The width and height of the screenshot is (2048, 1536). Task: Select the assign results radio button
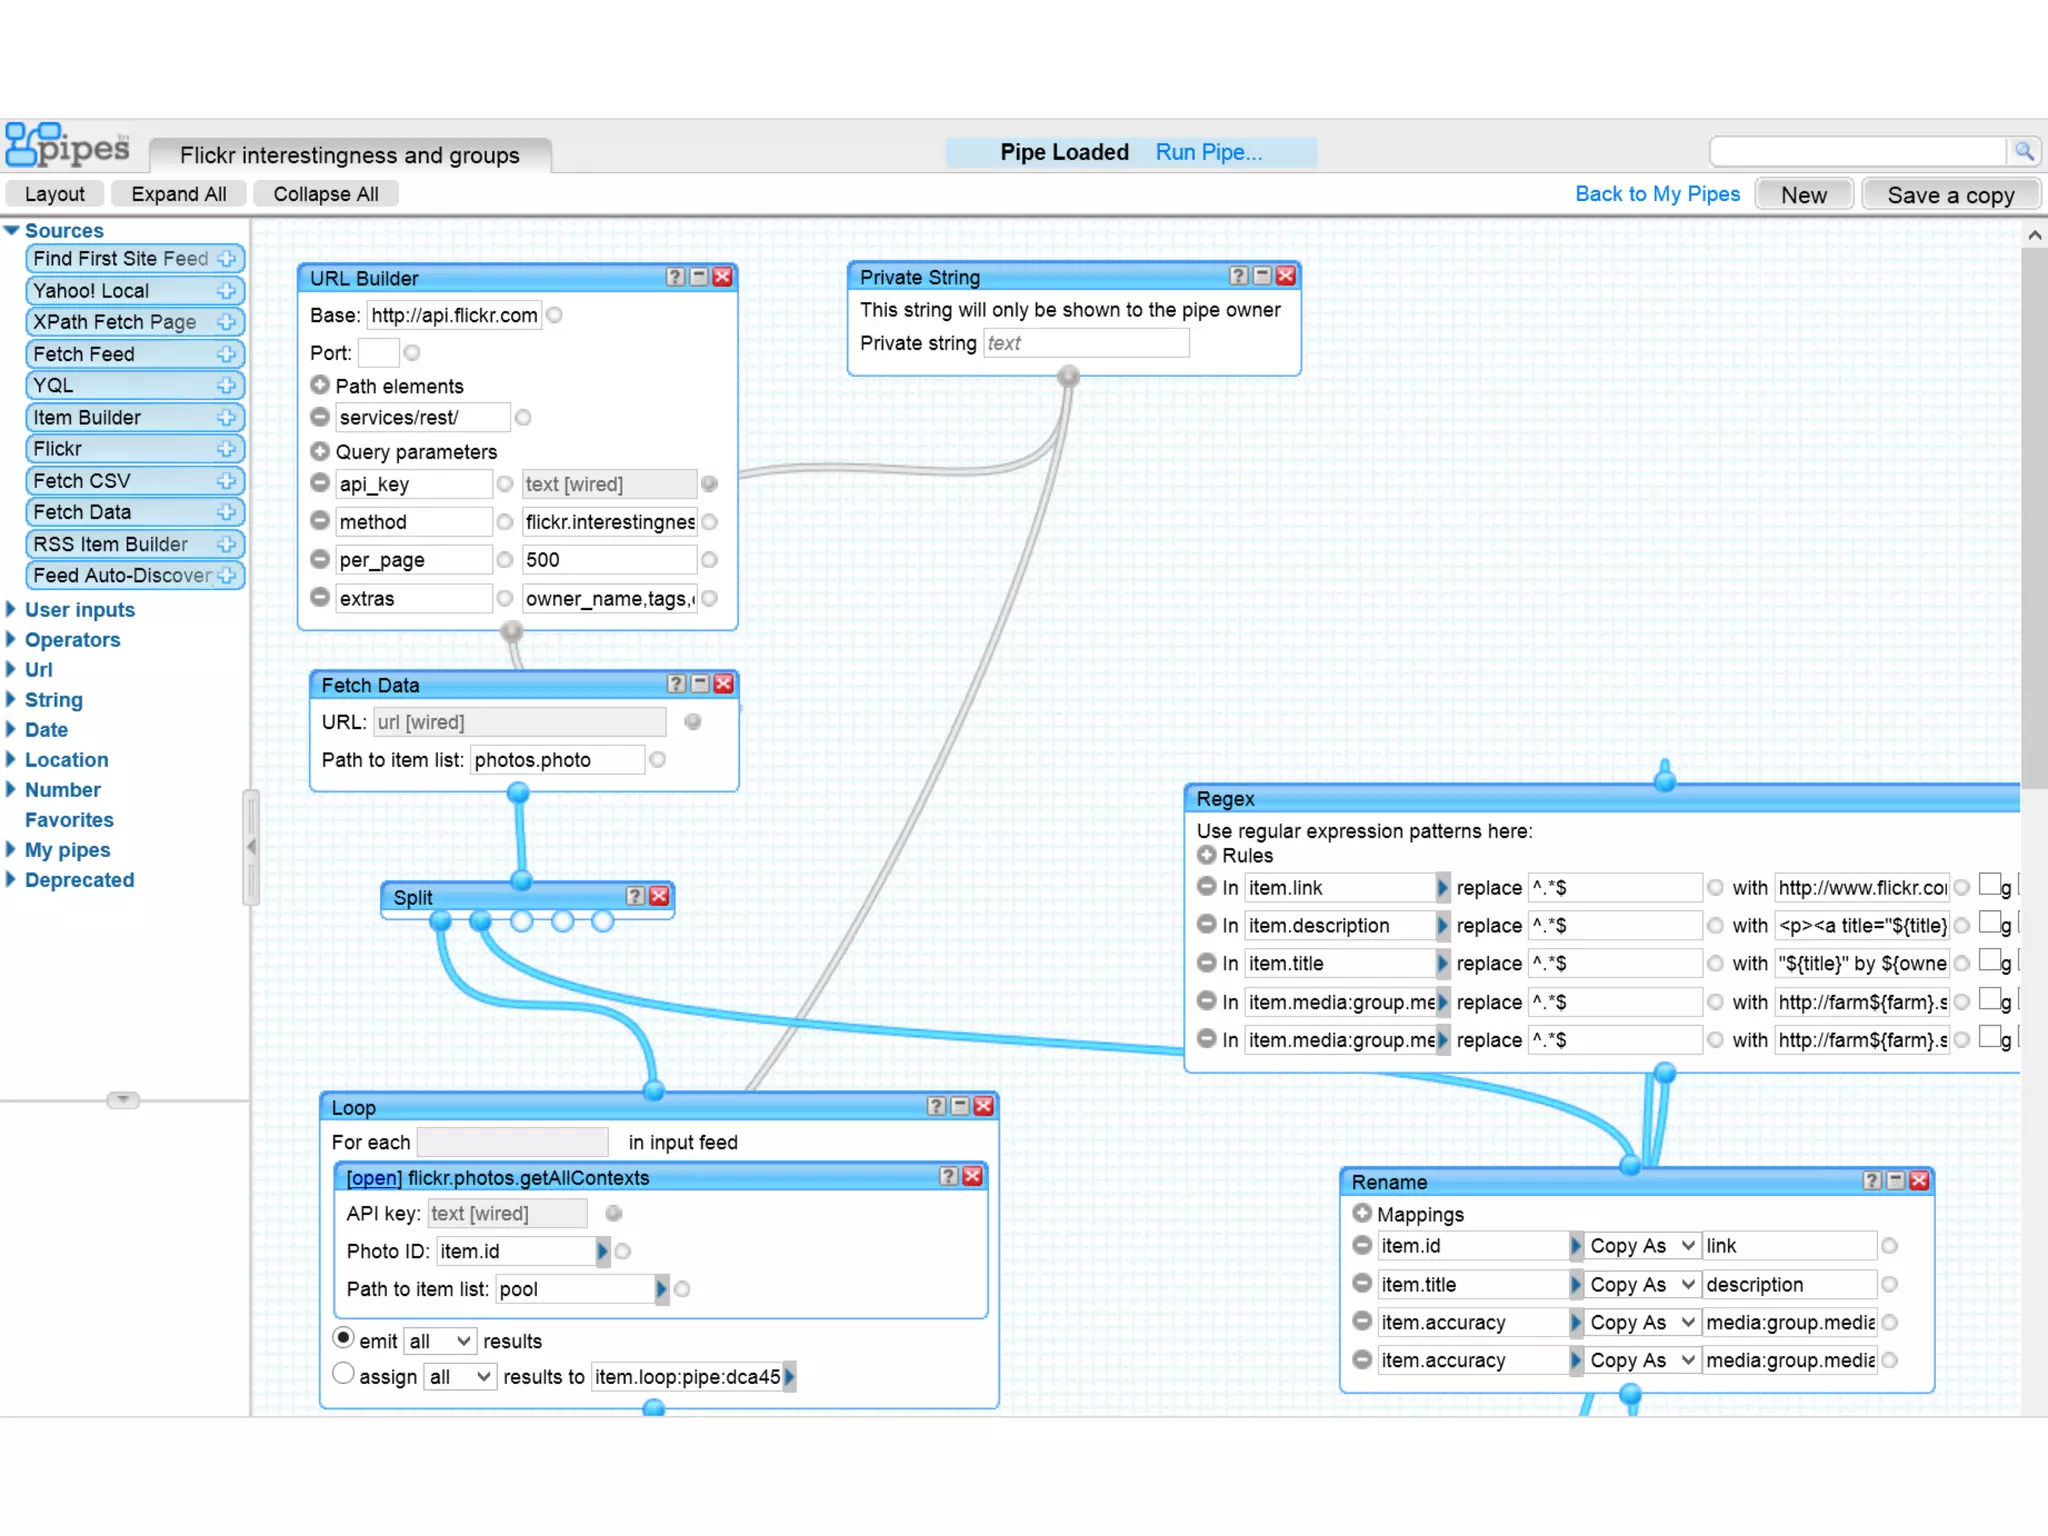pos(344,1374)
